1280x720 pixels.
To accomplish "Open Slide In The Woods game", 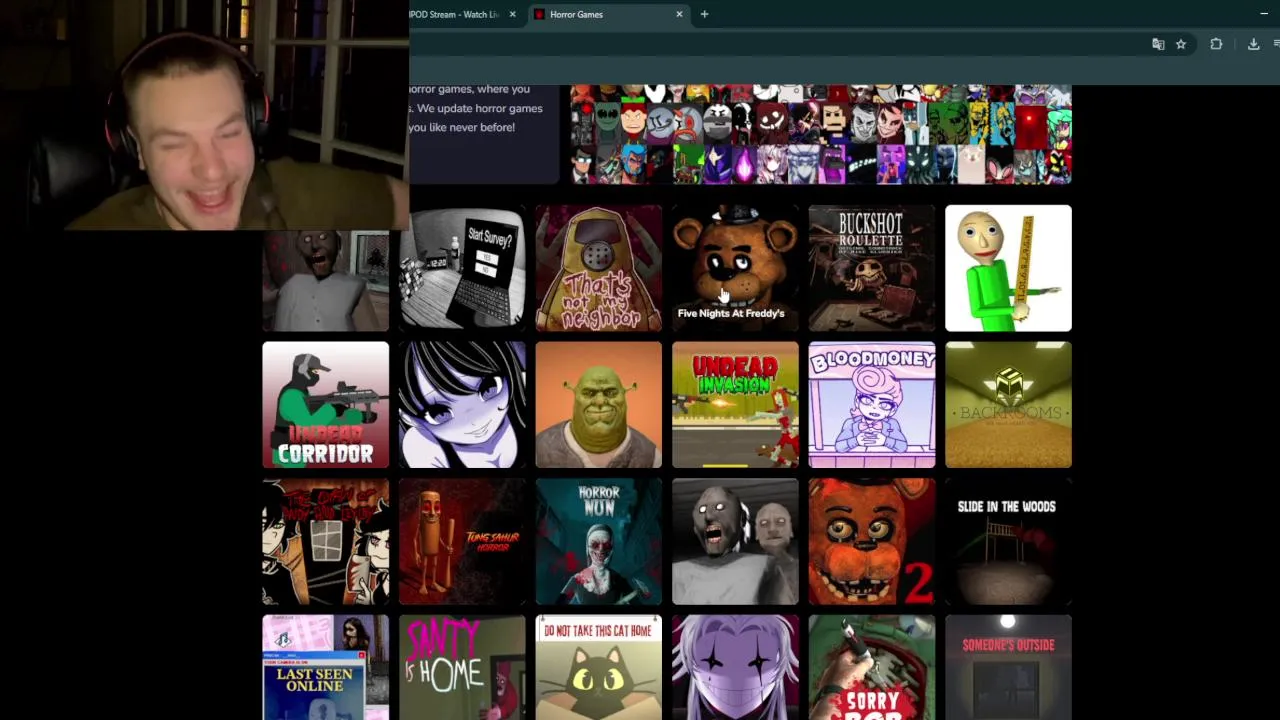I will (x=1008, y=542).
